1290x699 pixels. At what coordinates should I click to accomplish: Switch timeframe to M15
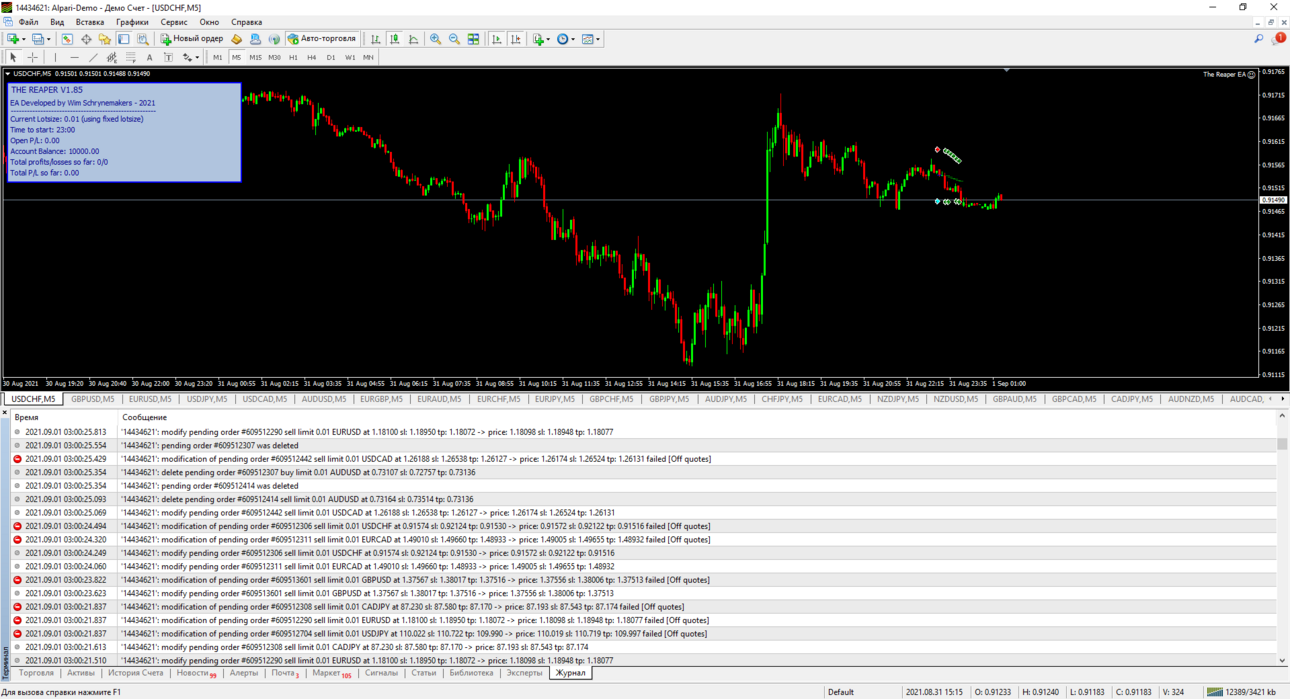[255, 57]
